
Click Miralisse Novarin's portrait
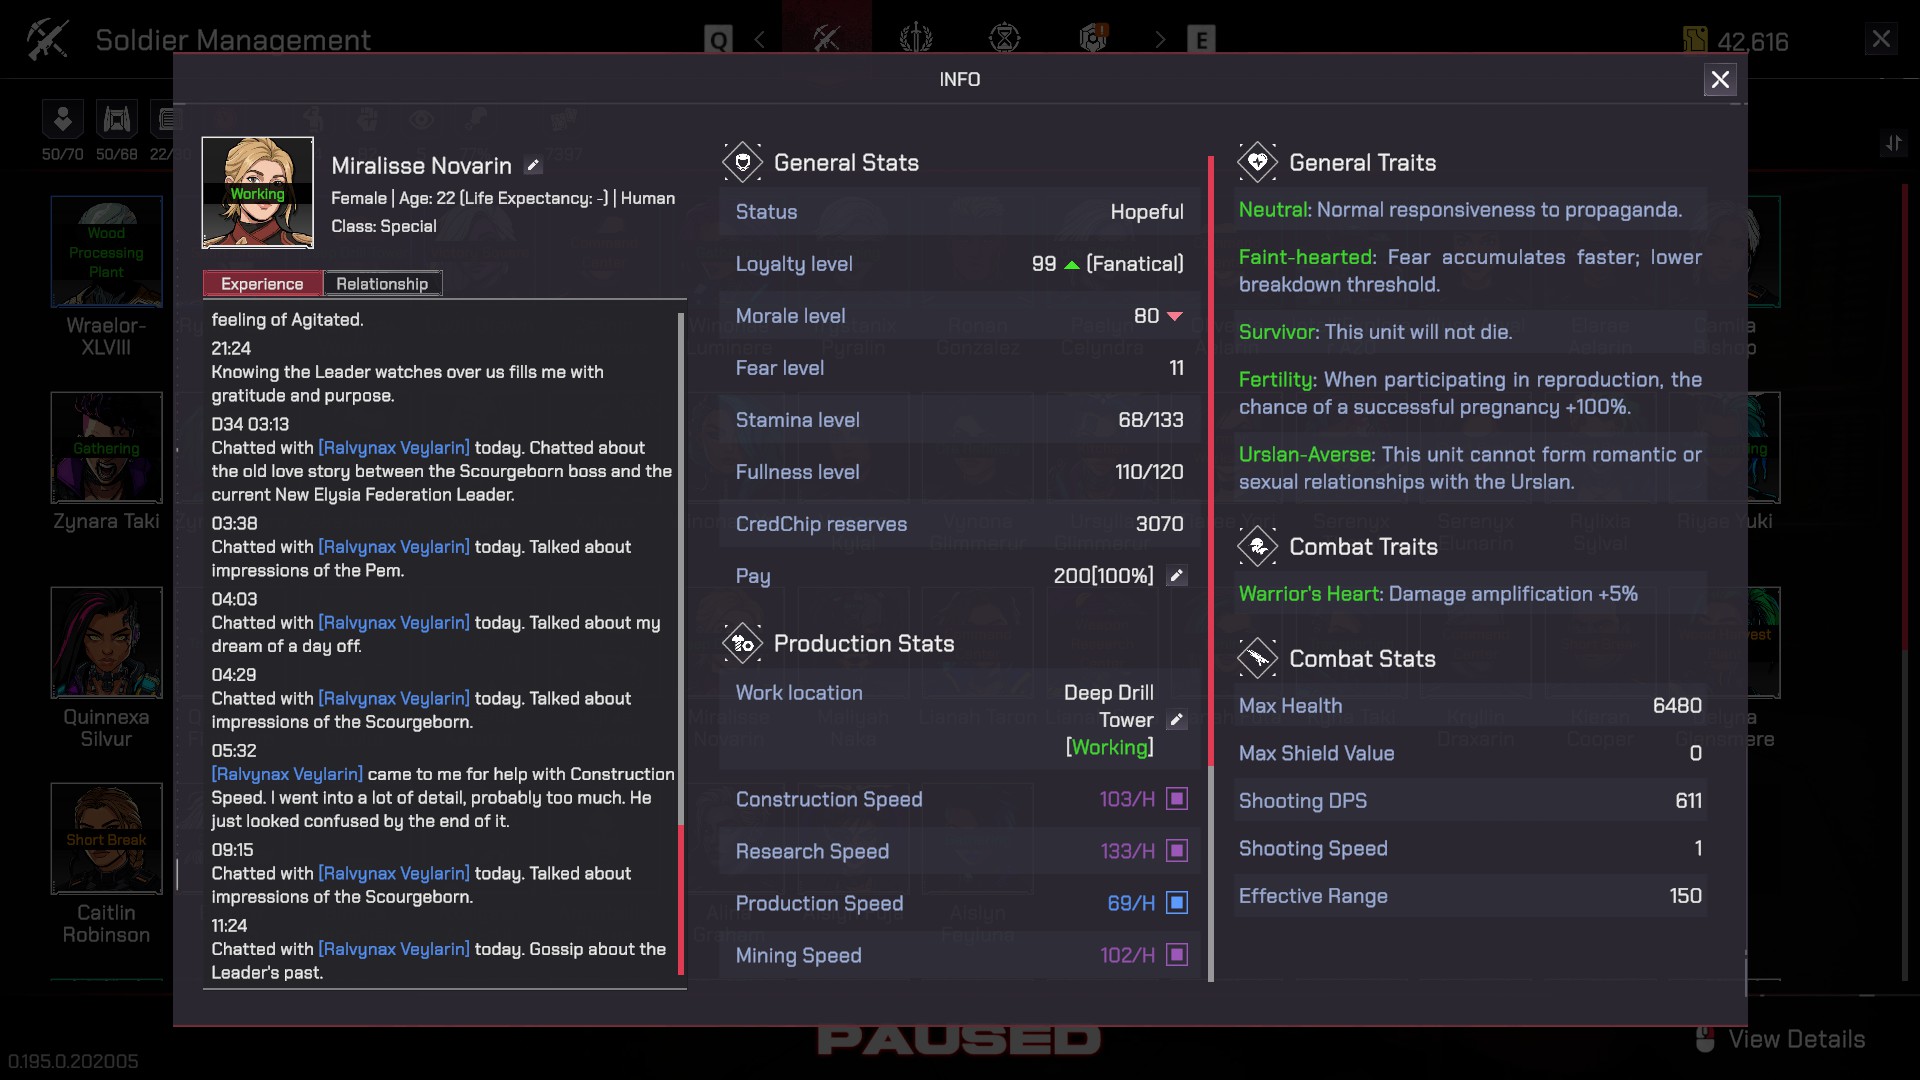[257, 192]
